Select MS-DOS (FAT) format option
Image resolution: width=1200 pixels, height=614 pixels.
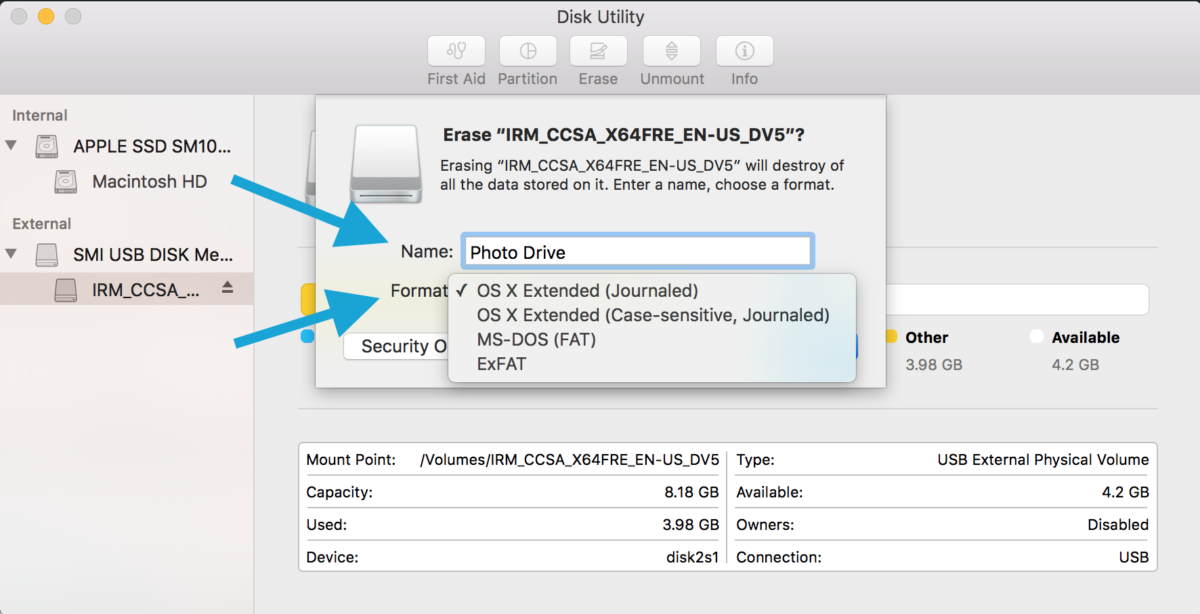click(x=536, y=340)
